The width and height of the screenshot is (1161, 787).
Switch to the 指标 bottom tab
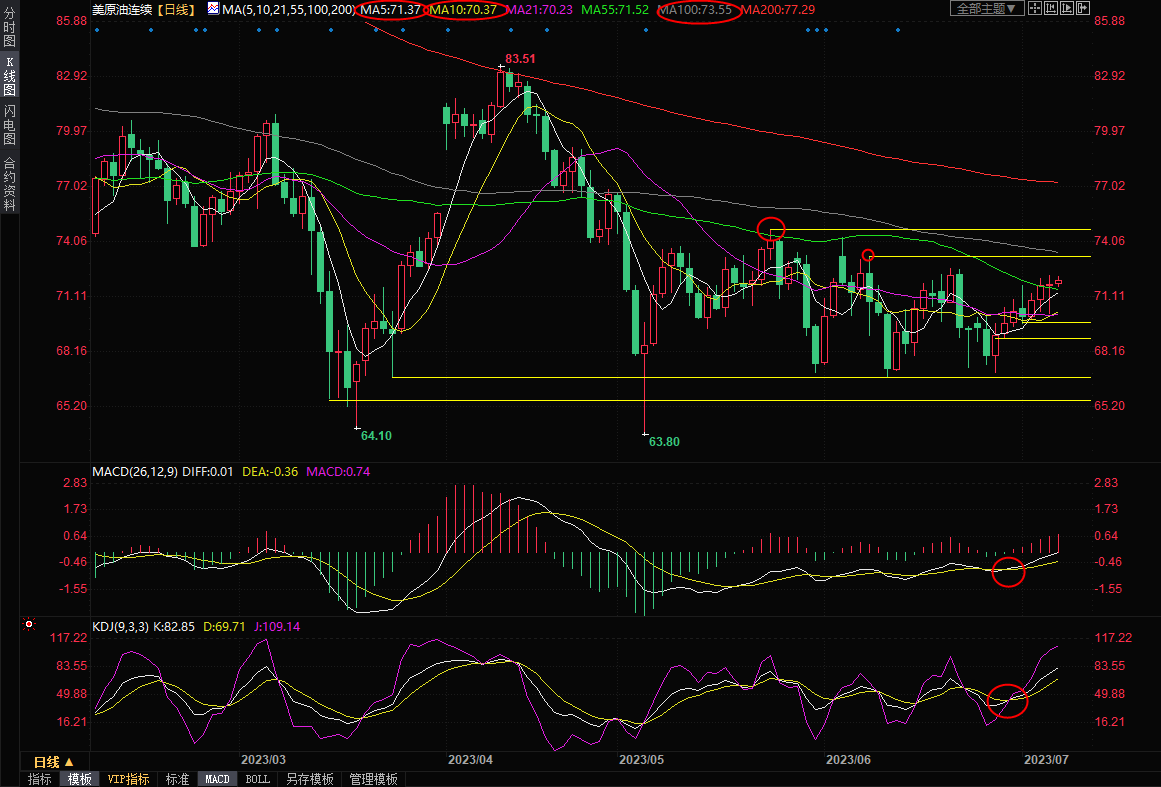point(40,779)
